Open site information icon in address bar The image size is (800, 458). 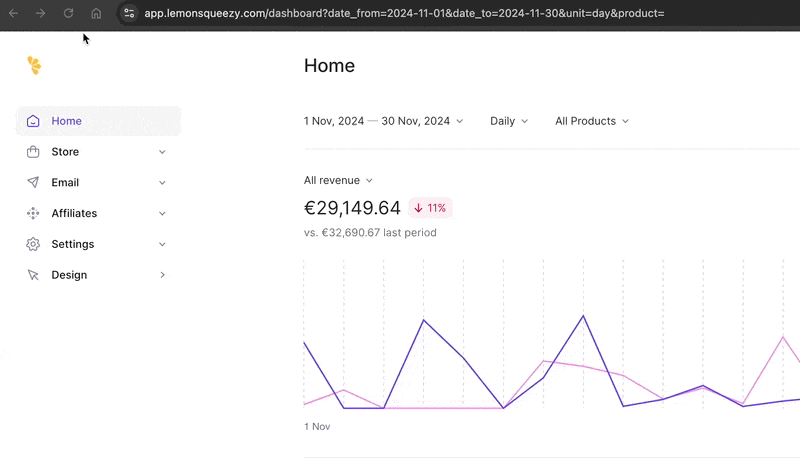point(129,13)
